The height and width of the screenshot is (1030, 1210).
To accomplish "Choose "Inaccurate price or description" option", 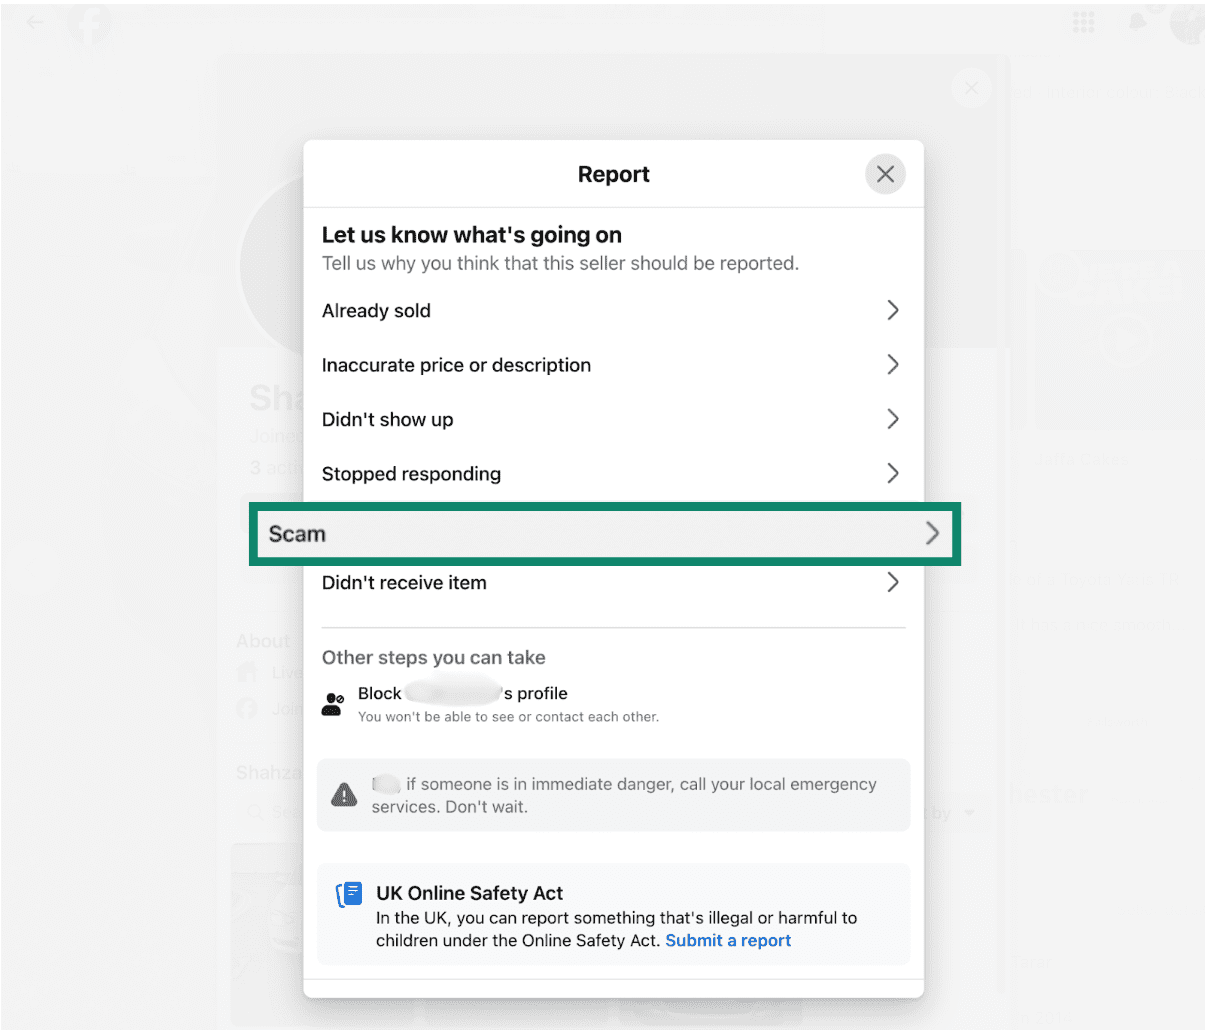I will 456,365.
